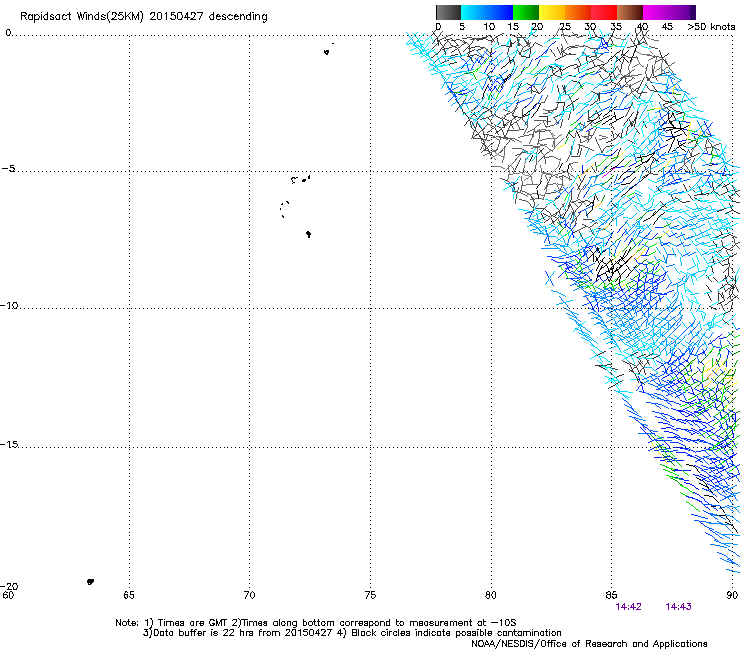
Task: Click the island marker near 72E 7S
Action: coord(308,234)
